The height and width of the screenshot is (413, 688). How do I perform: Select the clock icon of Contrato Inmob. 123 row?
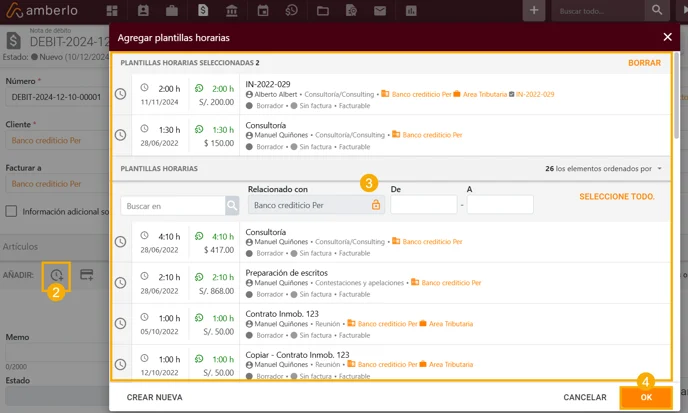120,323
